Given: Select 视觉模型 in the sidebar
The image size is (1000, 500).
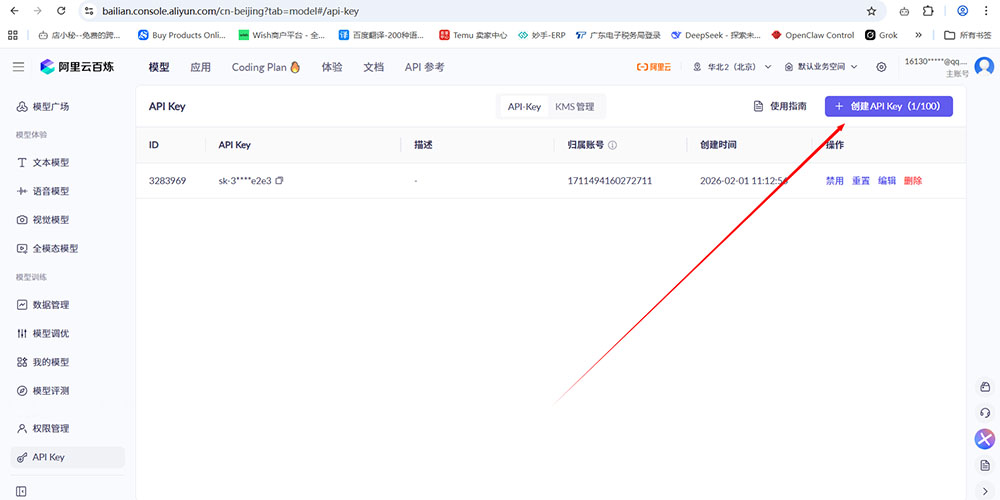Looking at the screenshot, I should tap(43, 220).
